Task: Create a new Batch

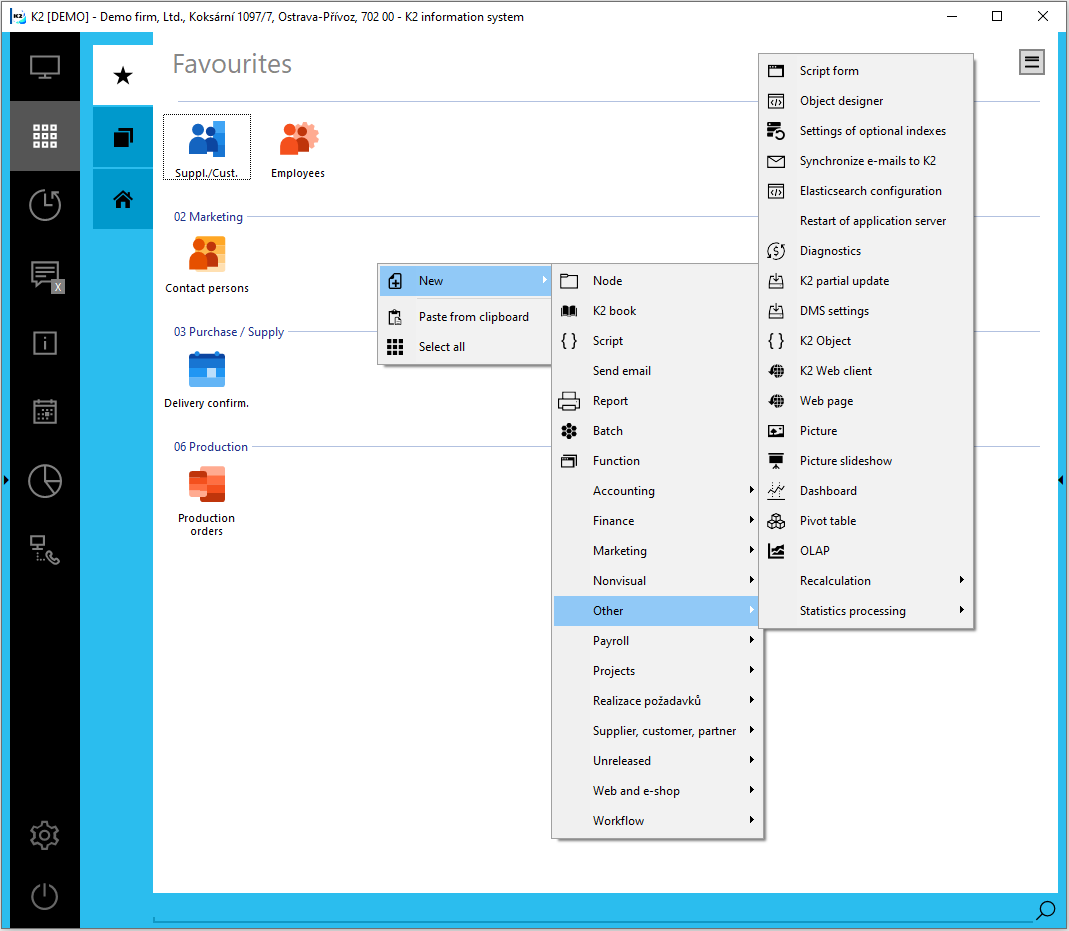Action: (656, 431)
